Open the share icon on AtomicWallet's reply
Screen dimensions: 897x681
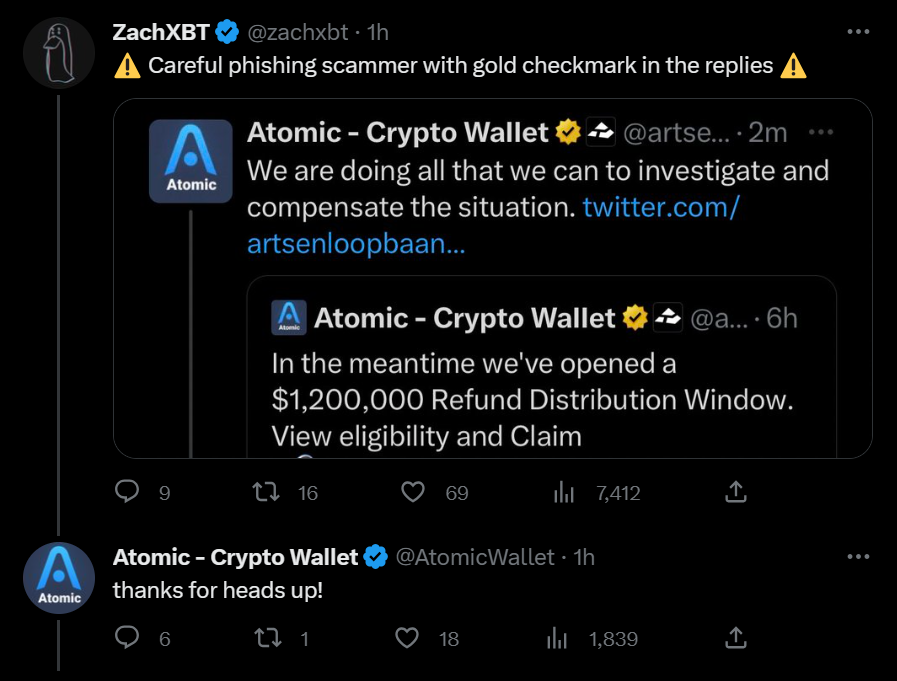pos(736,638)
